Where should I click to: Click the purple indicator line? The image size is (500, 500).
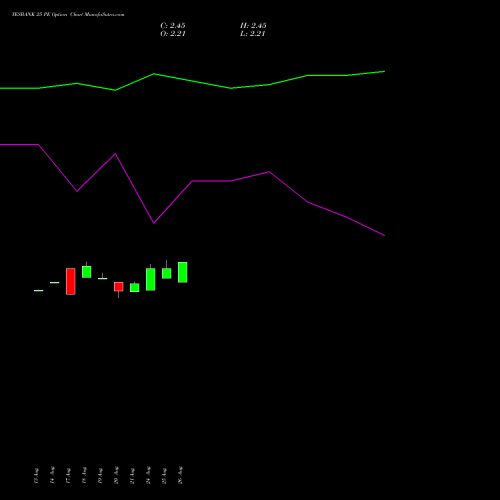192,181
